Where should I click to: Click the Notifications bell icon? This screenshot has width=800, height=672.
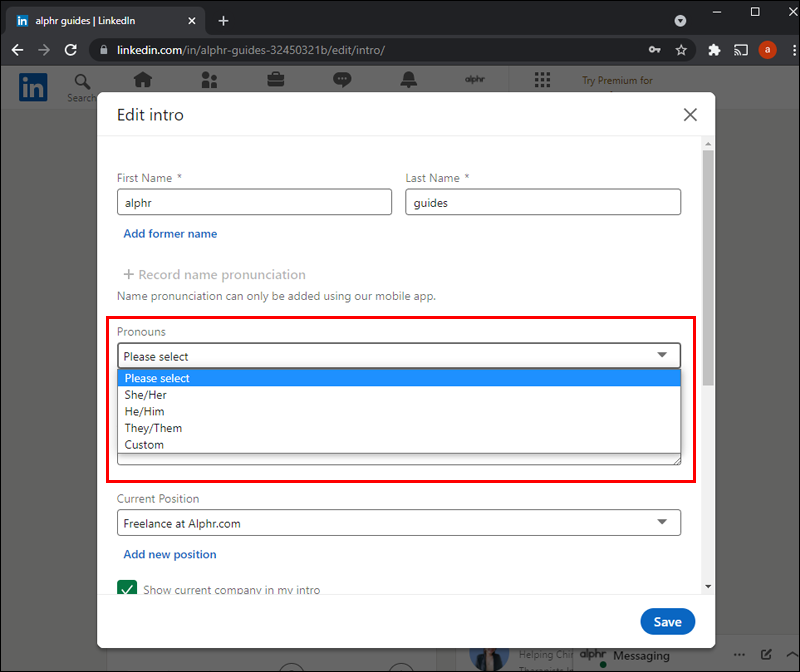pos(408,80)
